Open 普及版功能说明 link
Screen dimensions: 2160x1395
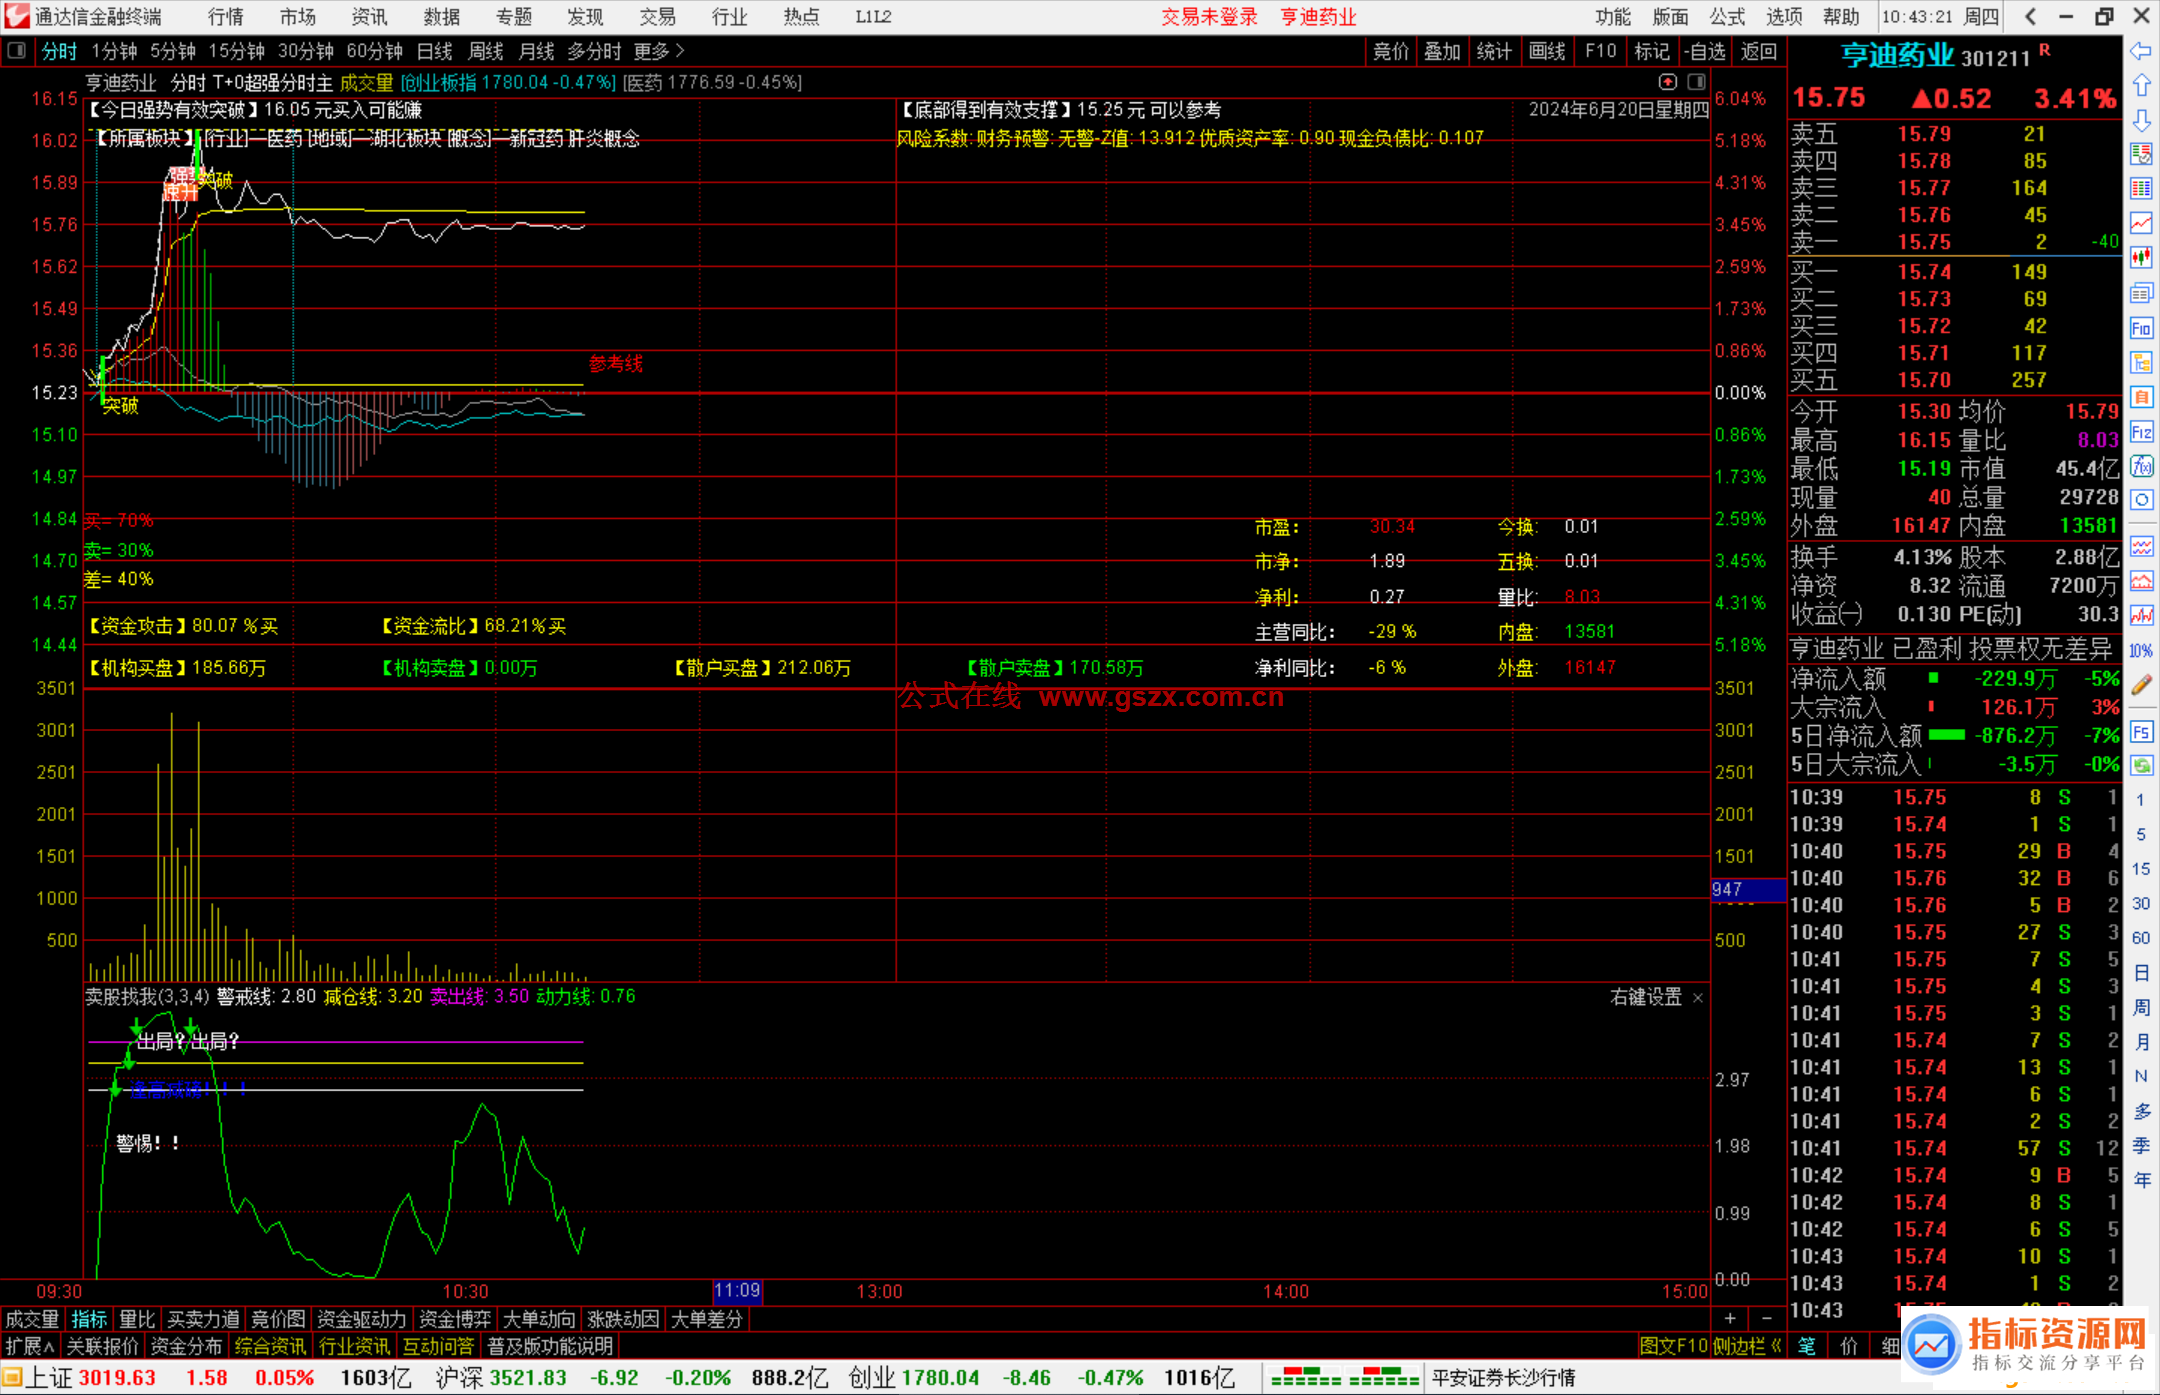tap(550, 1346)
